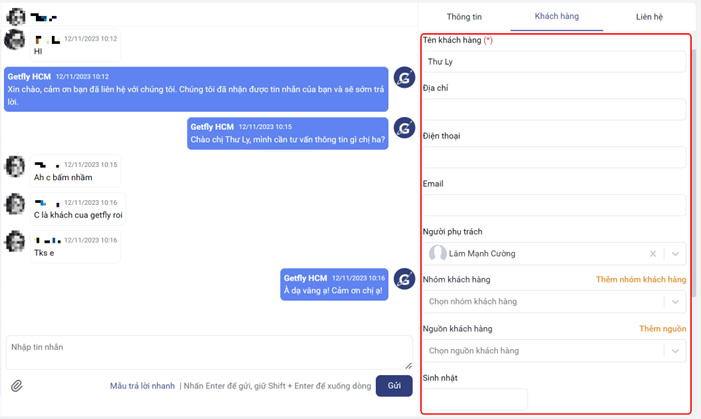Switch to the Thông tin tab

coord(464,17)
